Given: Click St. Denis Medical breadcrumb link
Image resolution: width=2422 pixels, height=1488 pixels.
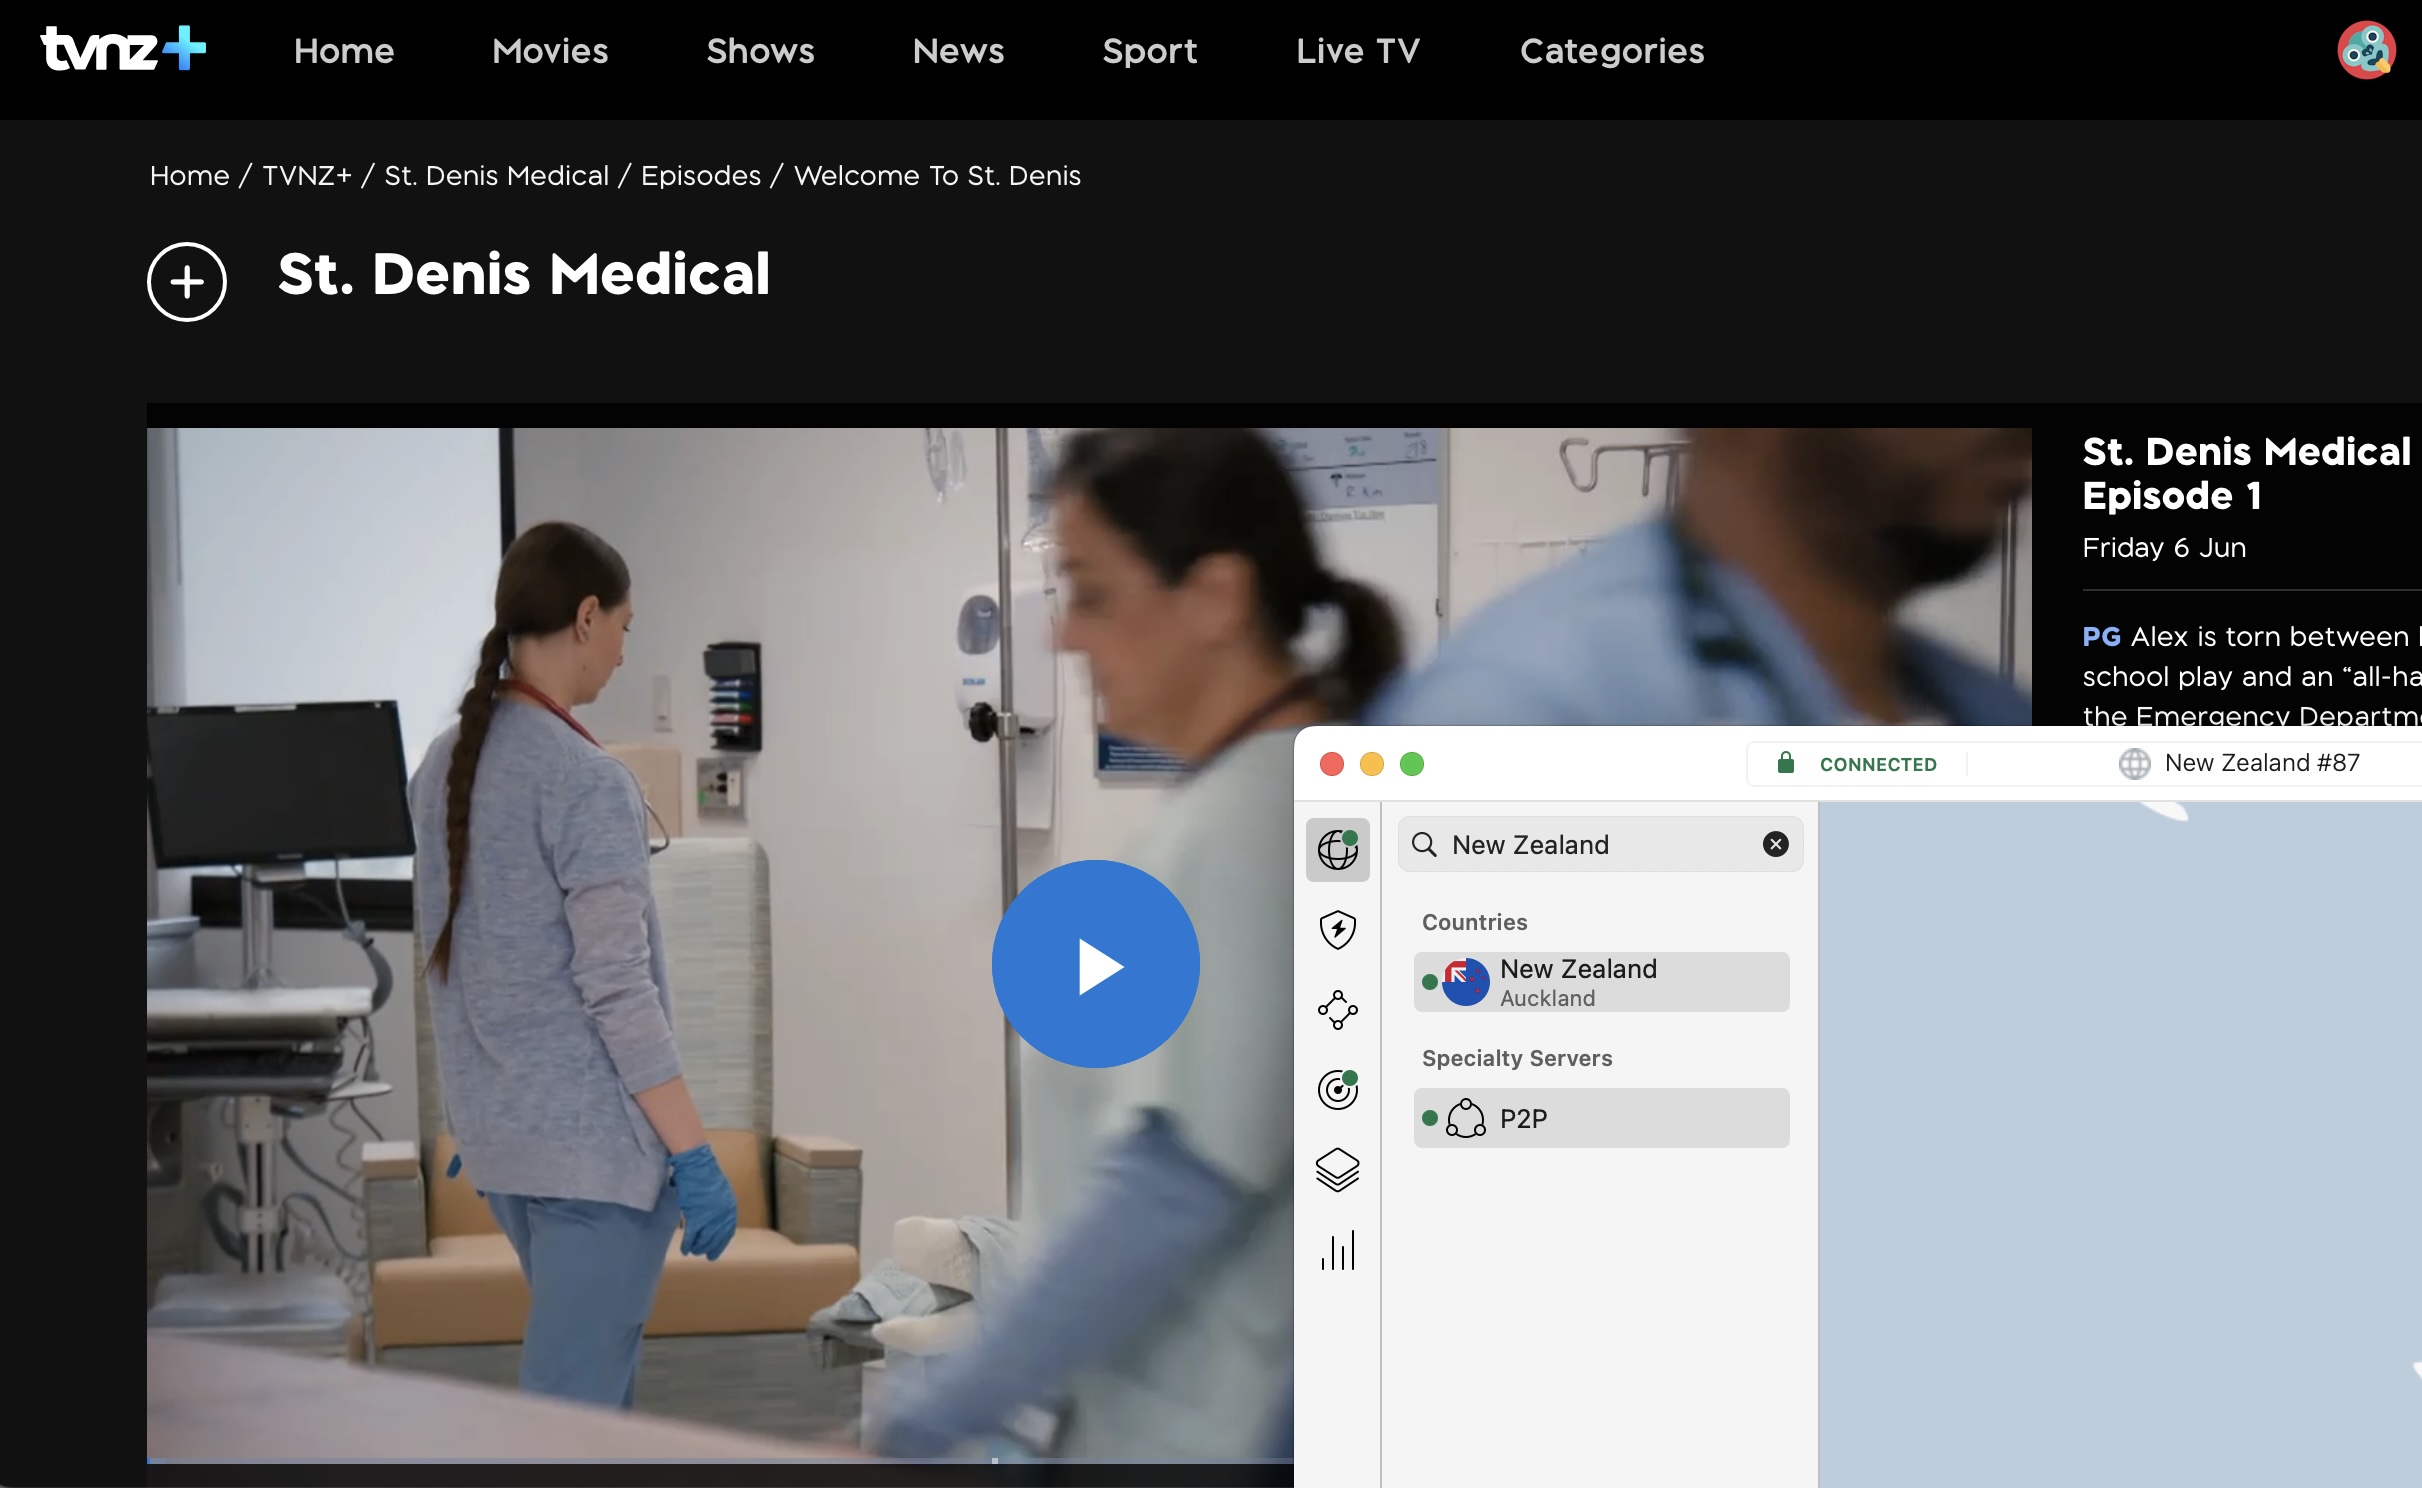Looking at the screenshot, I should (496, 176).
